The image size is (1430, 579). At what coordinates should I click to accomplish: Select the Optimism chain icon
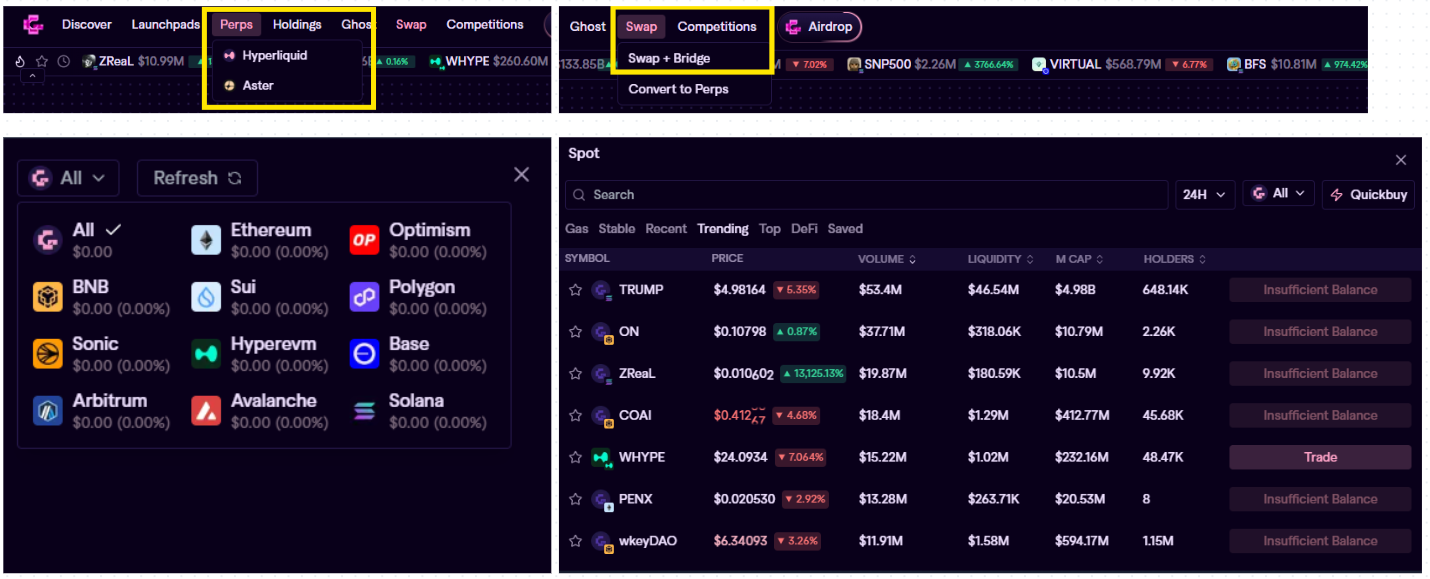point(364,240)
